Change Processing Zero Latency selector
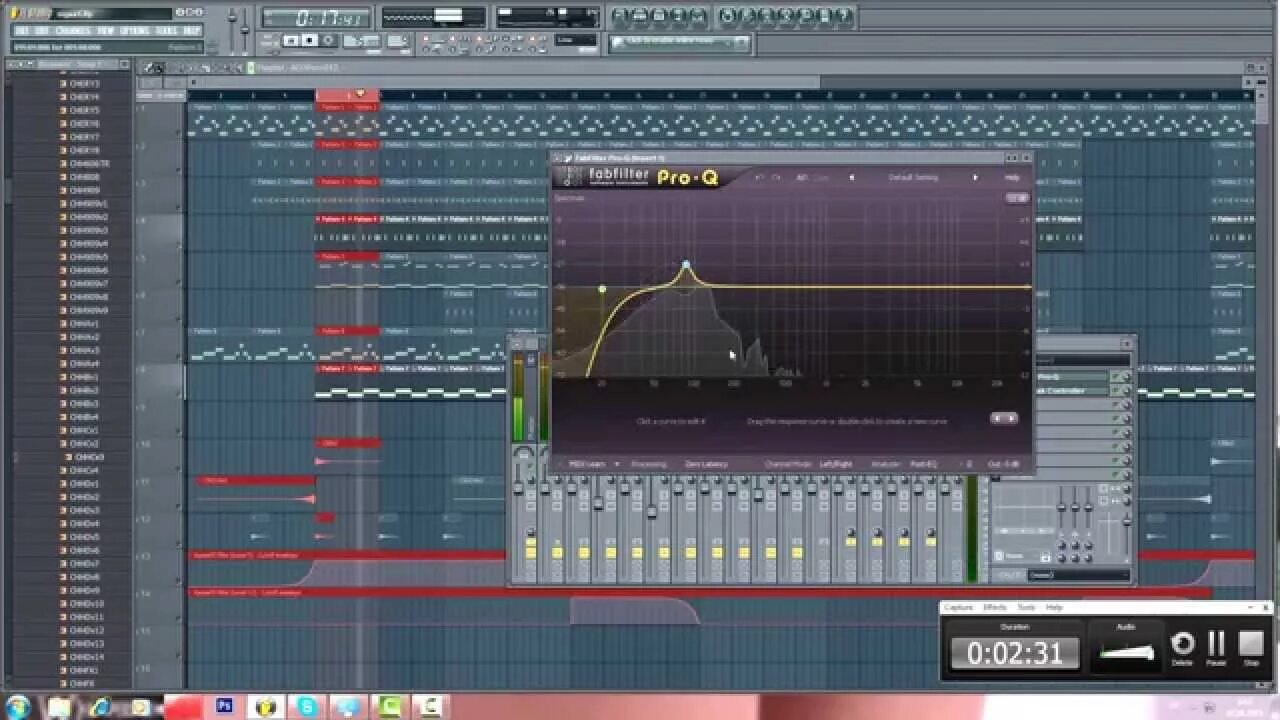 click(x=706, y=464)
